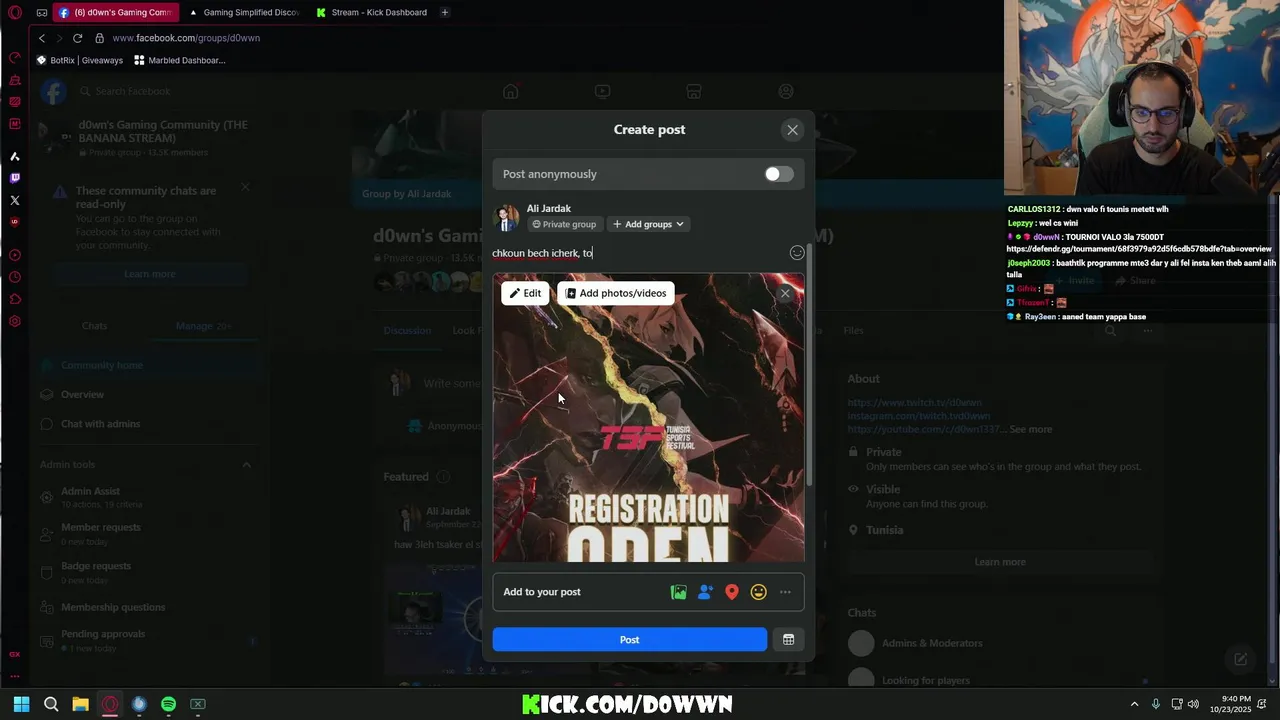Open the Opera GX main menu icon
The width and height of the screenshot is (1280, 720).
click(x=15, y=12)
